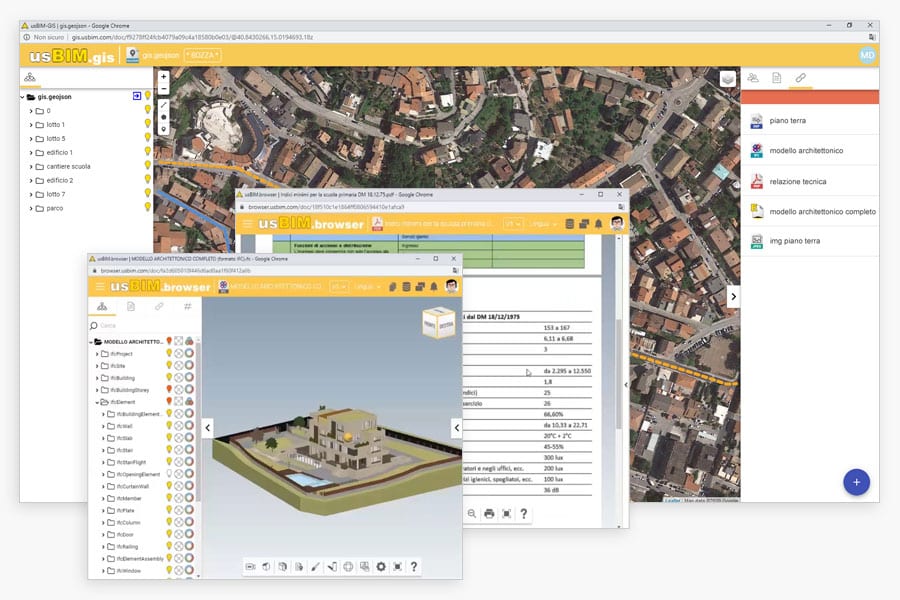This screenshot has width=900, height=600.
Task: Open the MD user avatar in usBIM.gis
Action: 867,55
